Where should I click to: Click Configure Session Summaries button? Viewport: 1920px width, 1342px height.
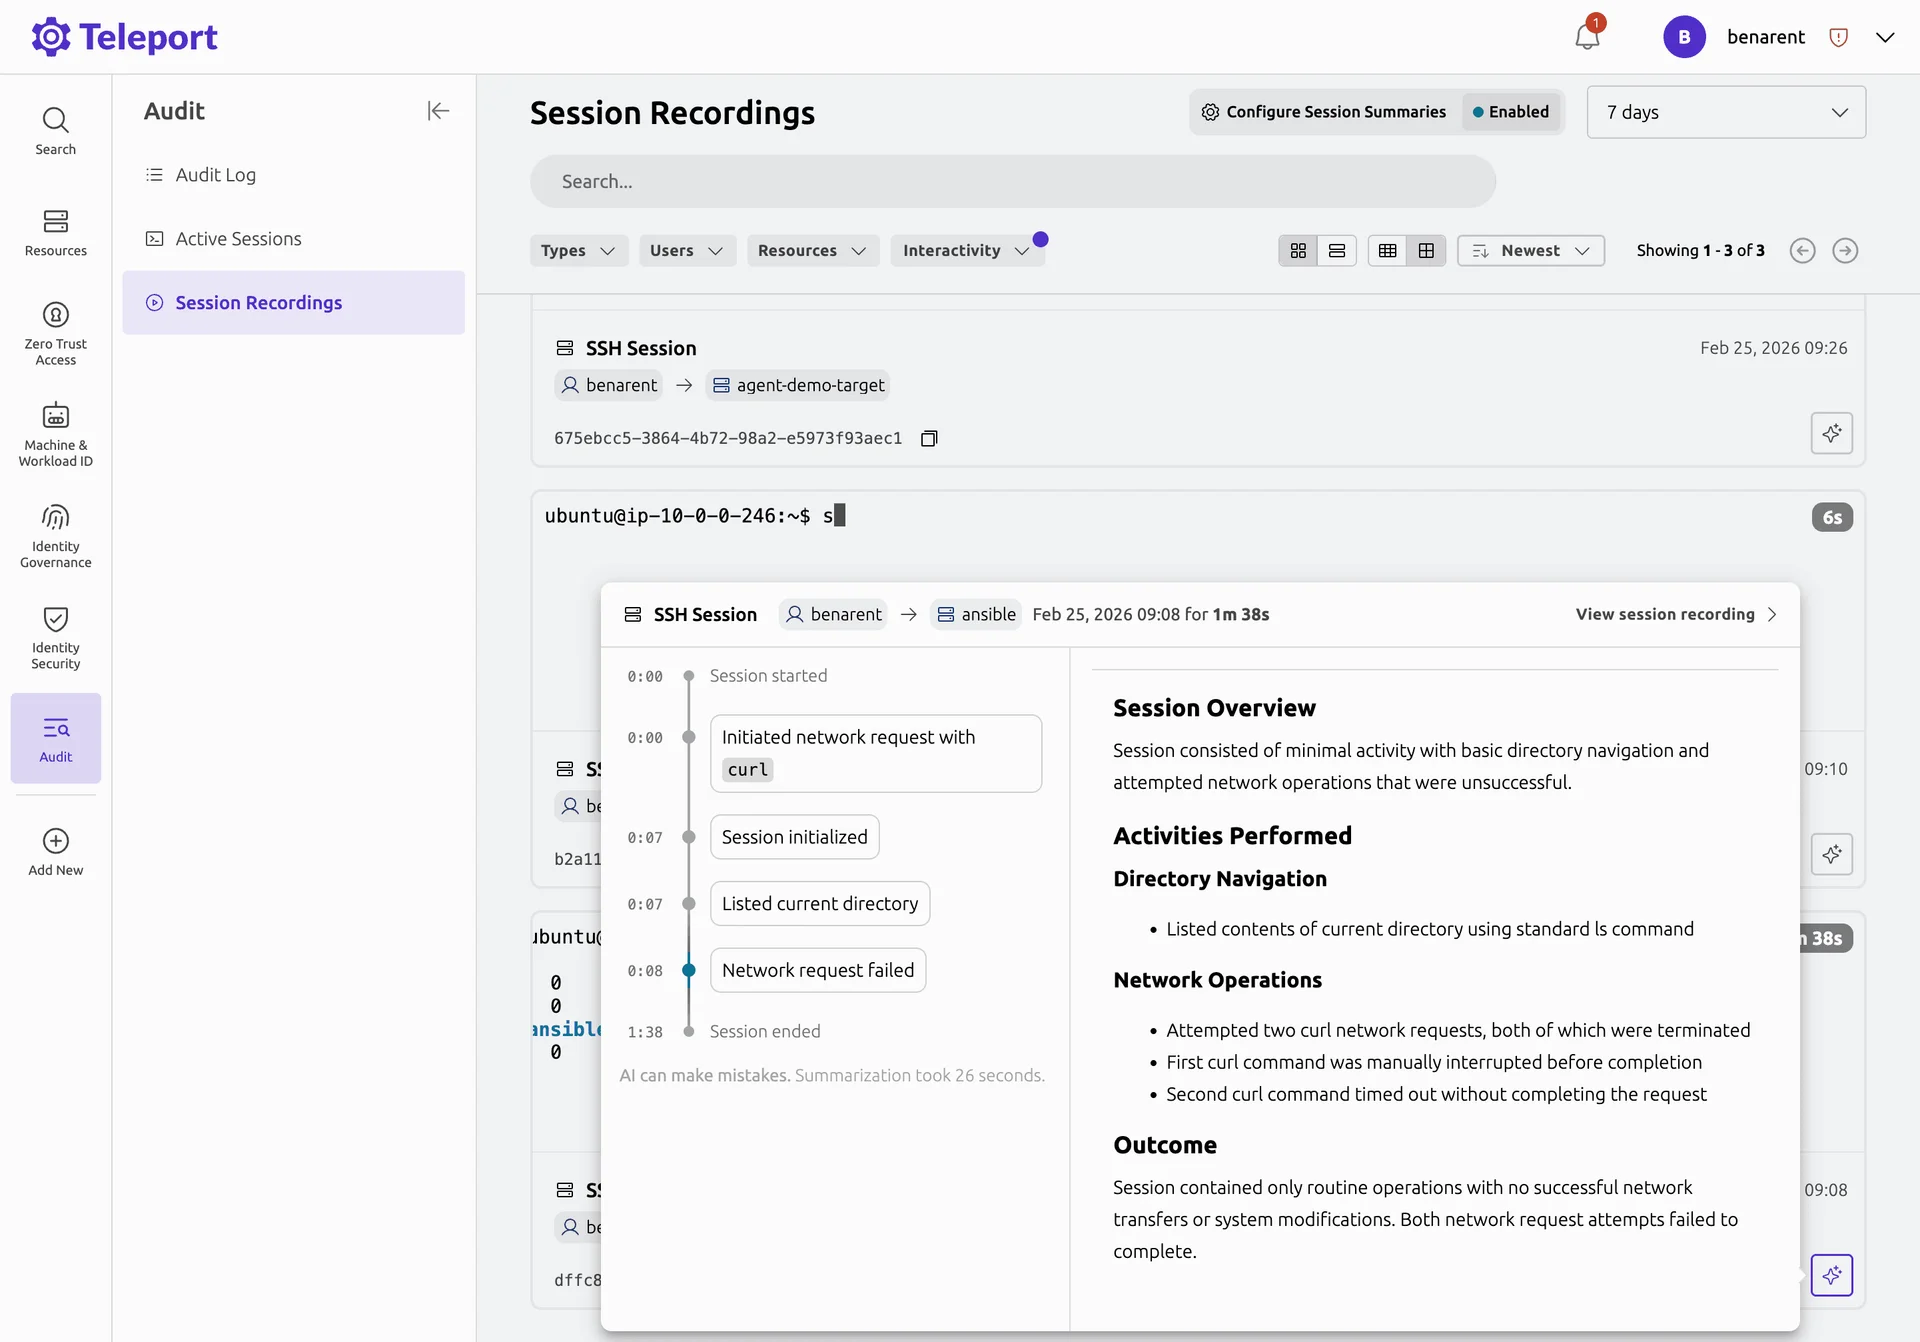[x=1324, y=112]
